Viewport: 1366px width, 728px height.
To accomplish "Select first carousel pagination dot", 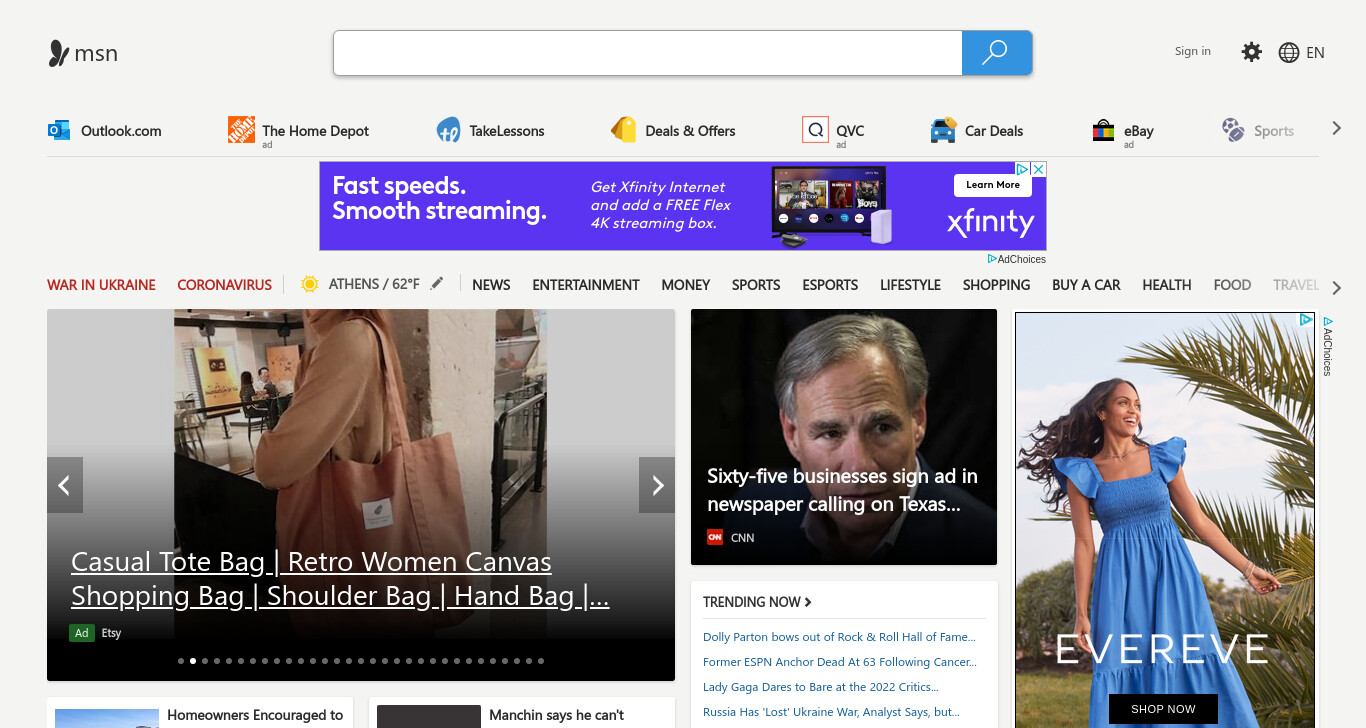I will tap(181, 661).
